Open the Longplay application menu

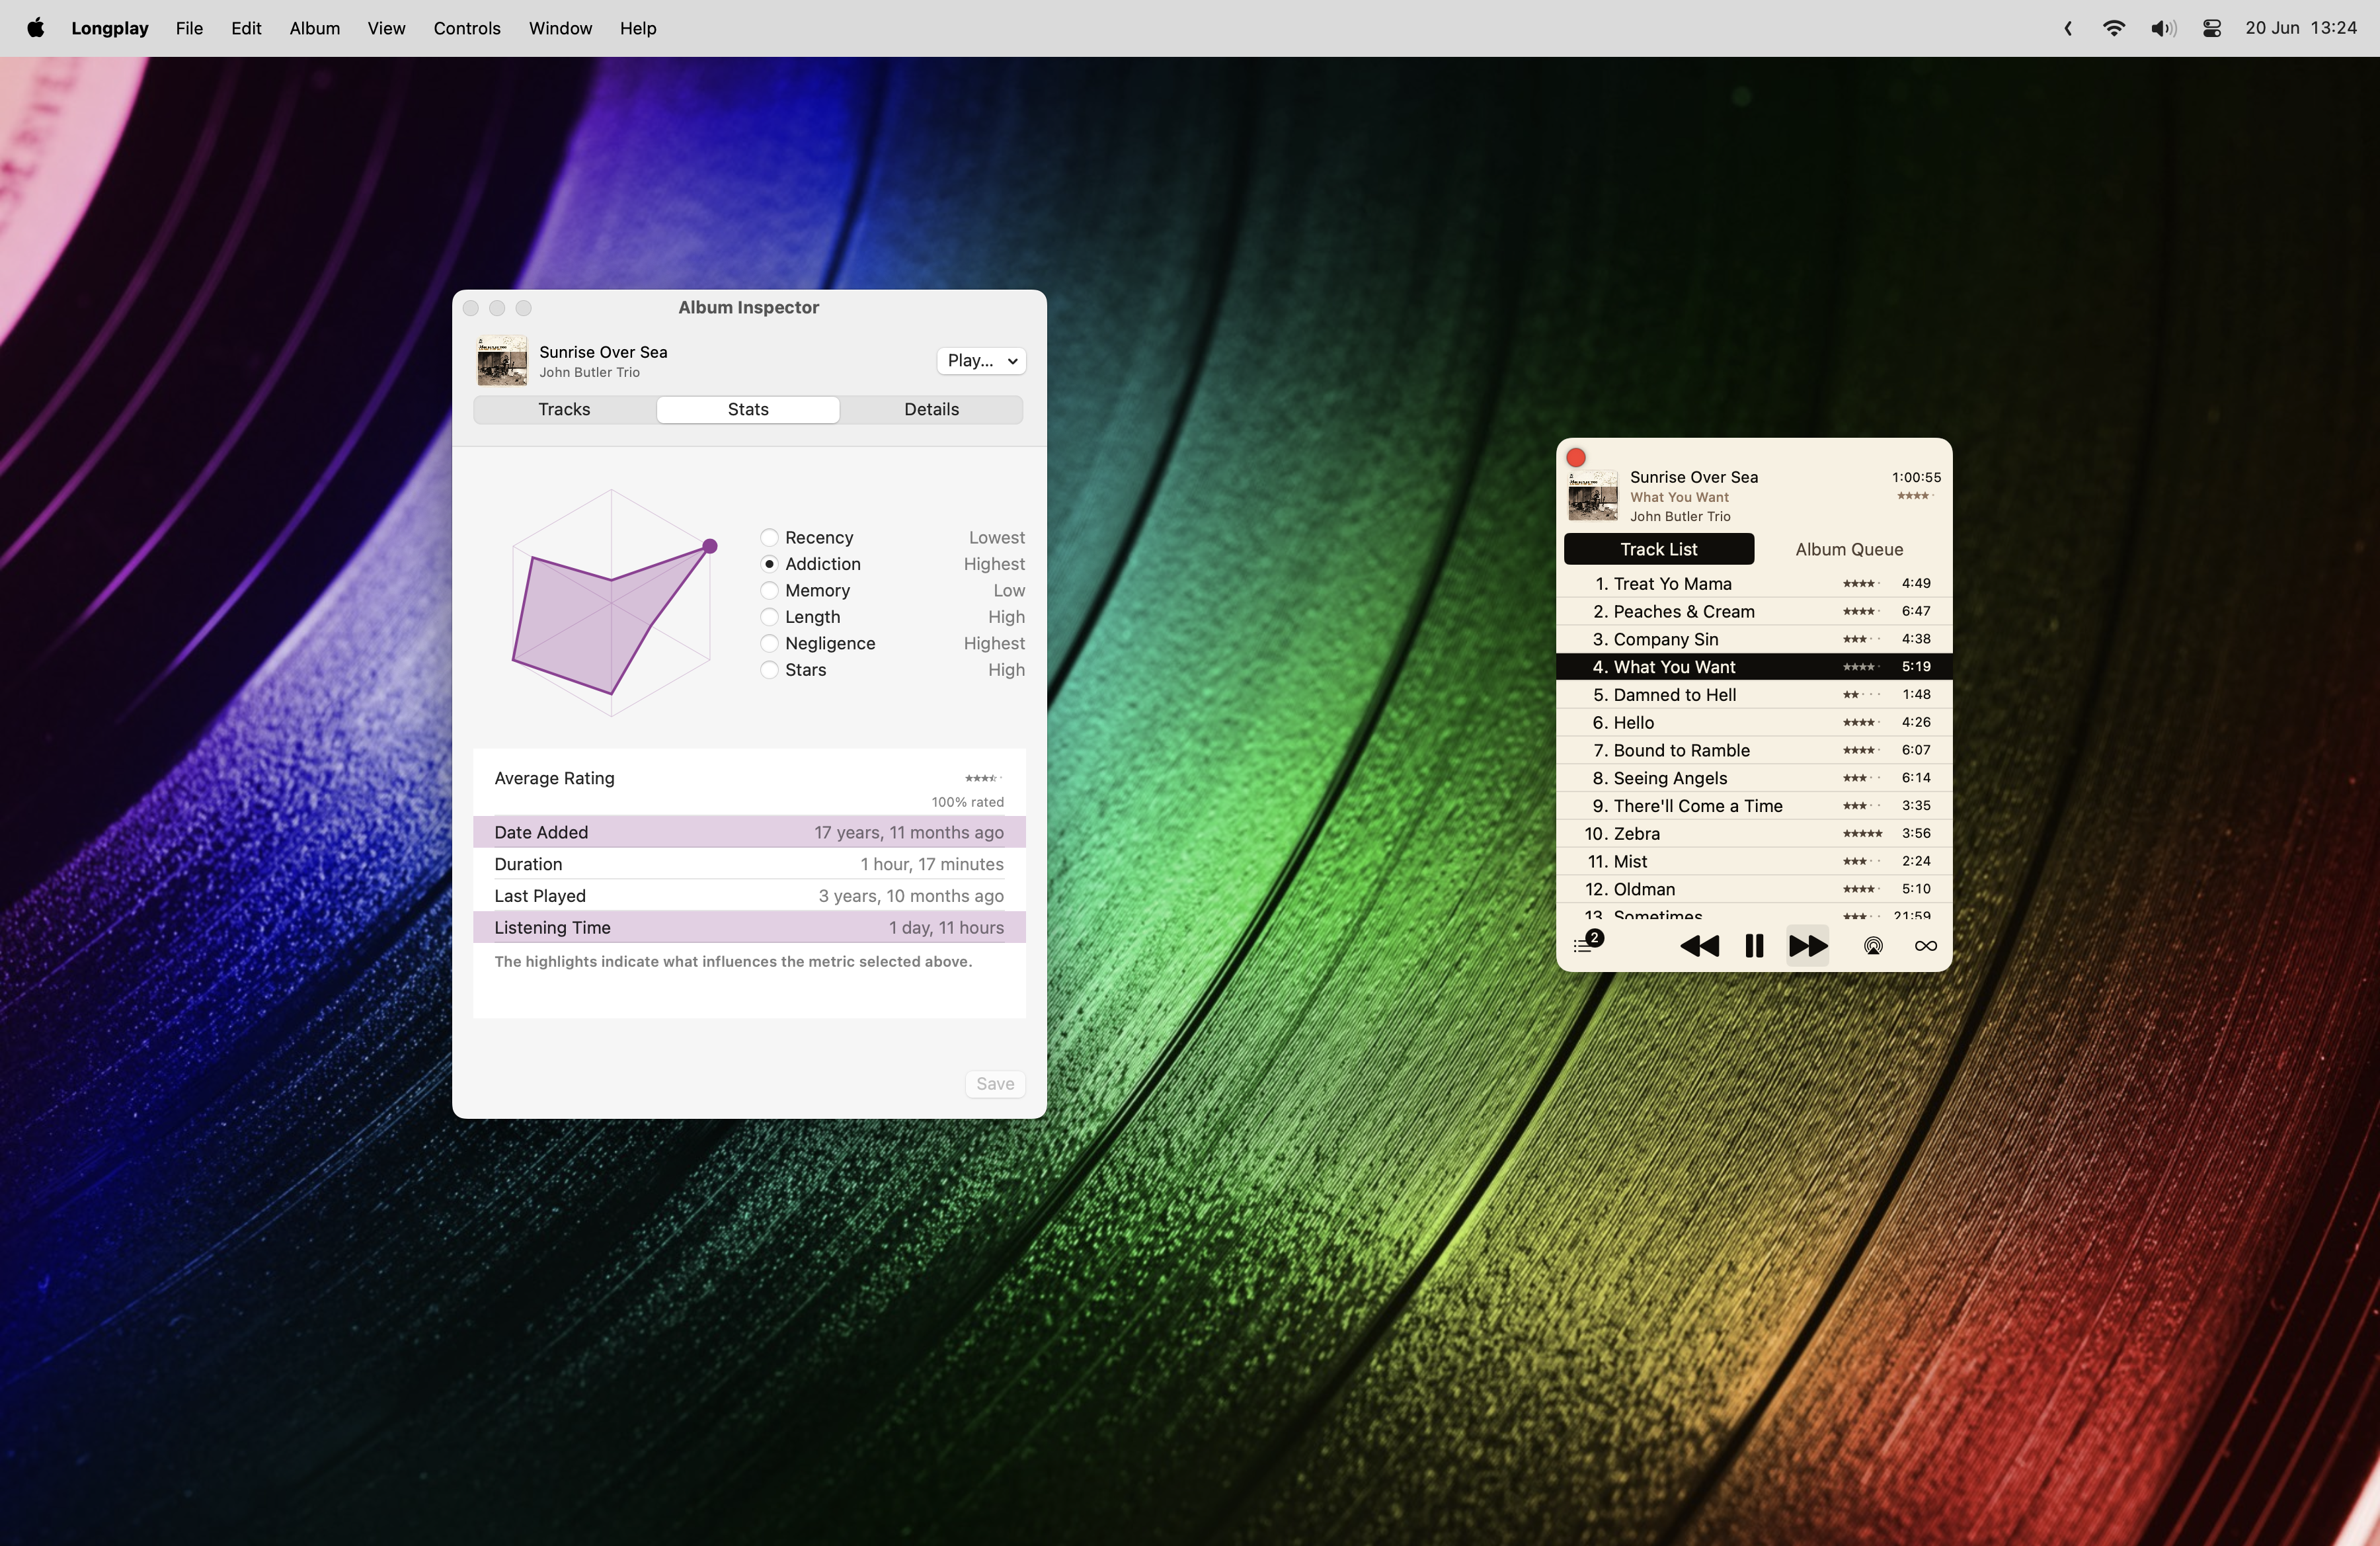[x=110, y=28]
